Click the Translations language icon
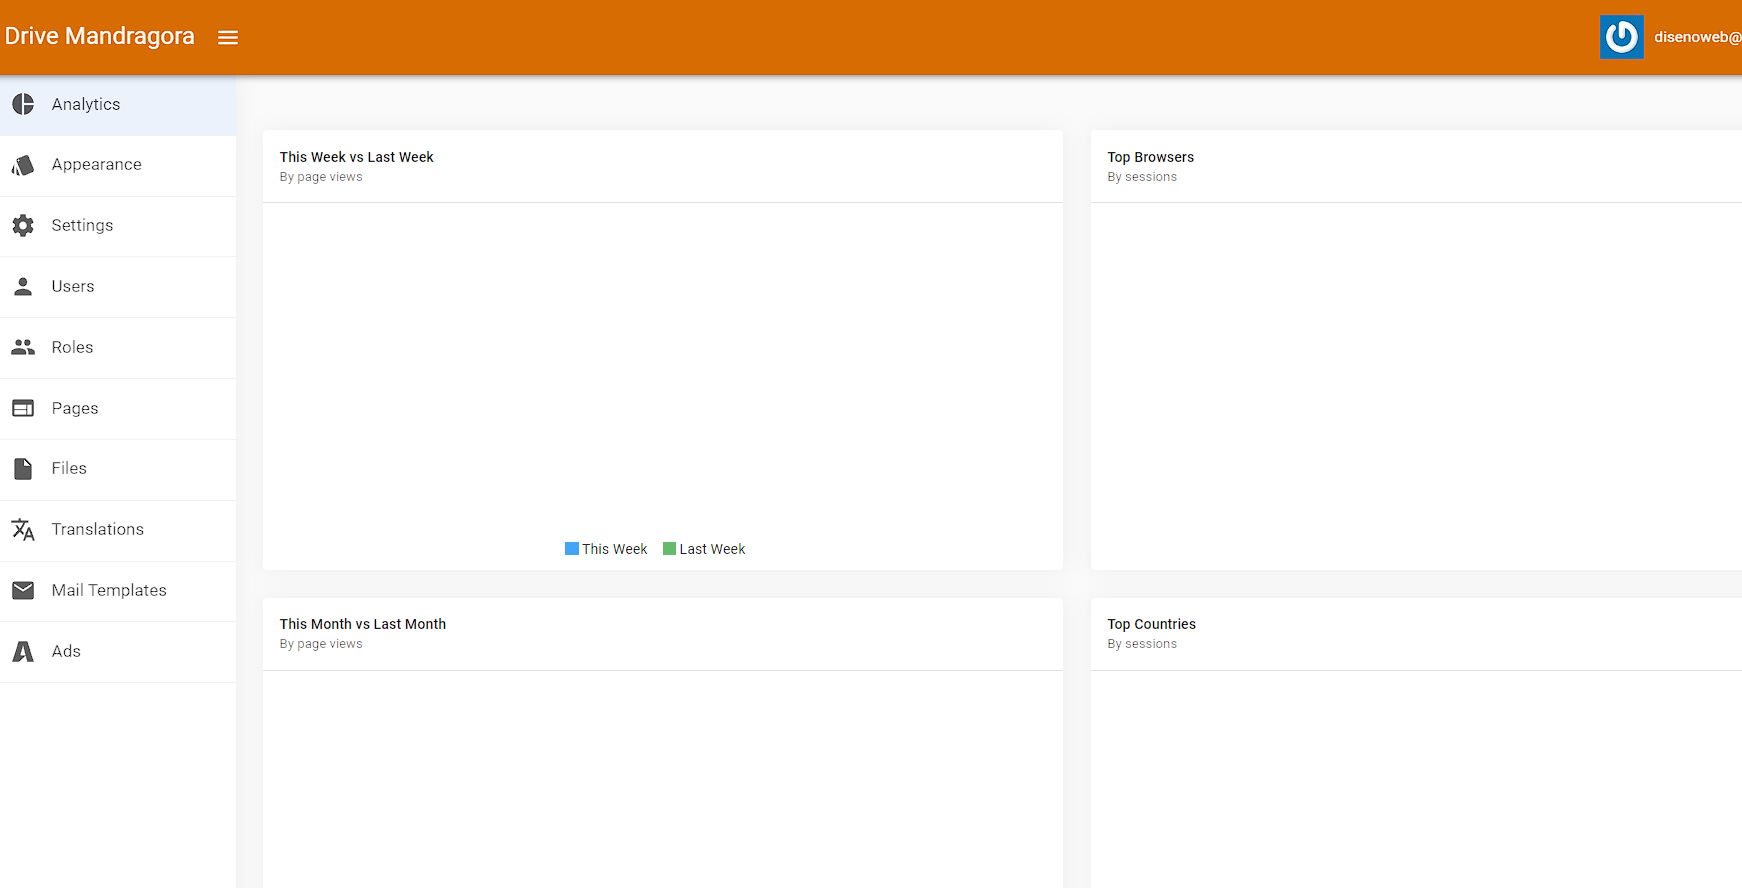This screenshot has width=1742, height=888. click(x=23, y=530)
